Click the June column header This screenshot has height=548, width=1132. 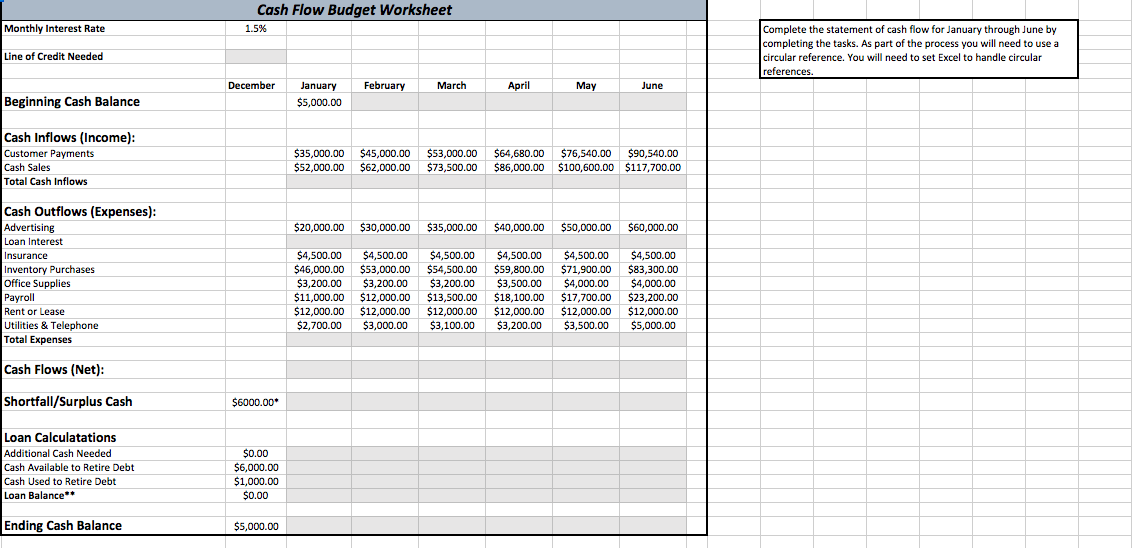coord(652,85)
